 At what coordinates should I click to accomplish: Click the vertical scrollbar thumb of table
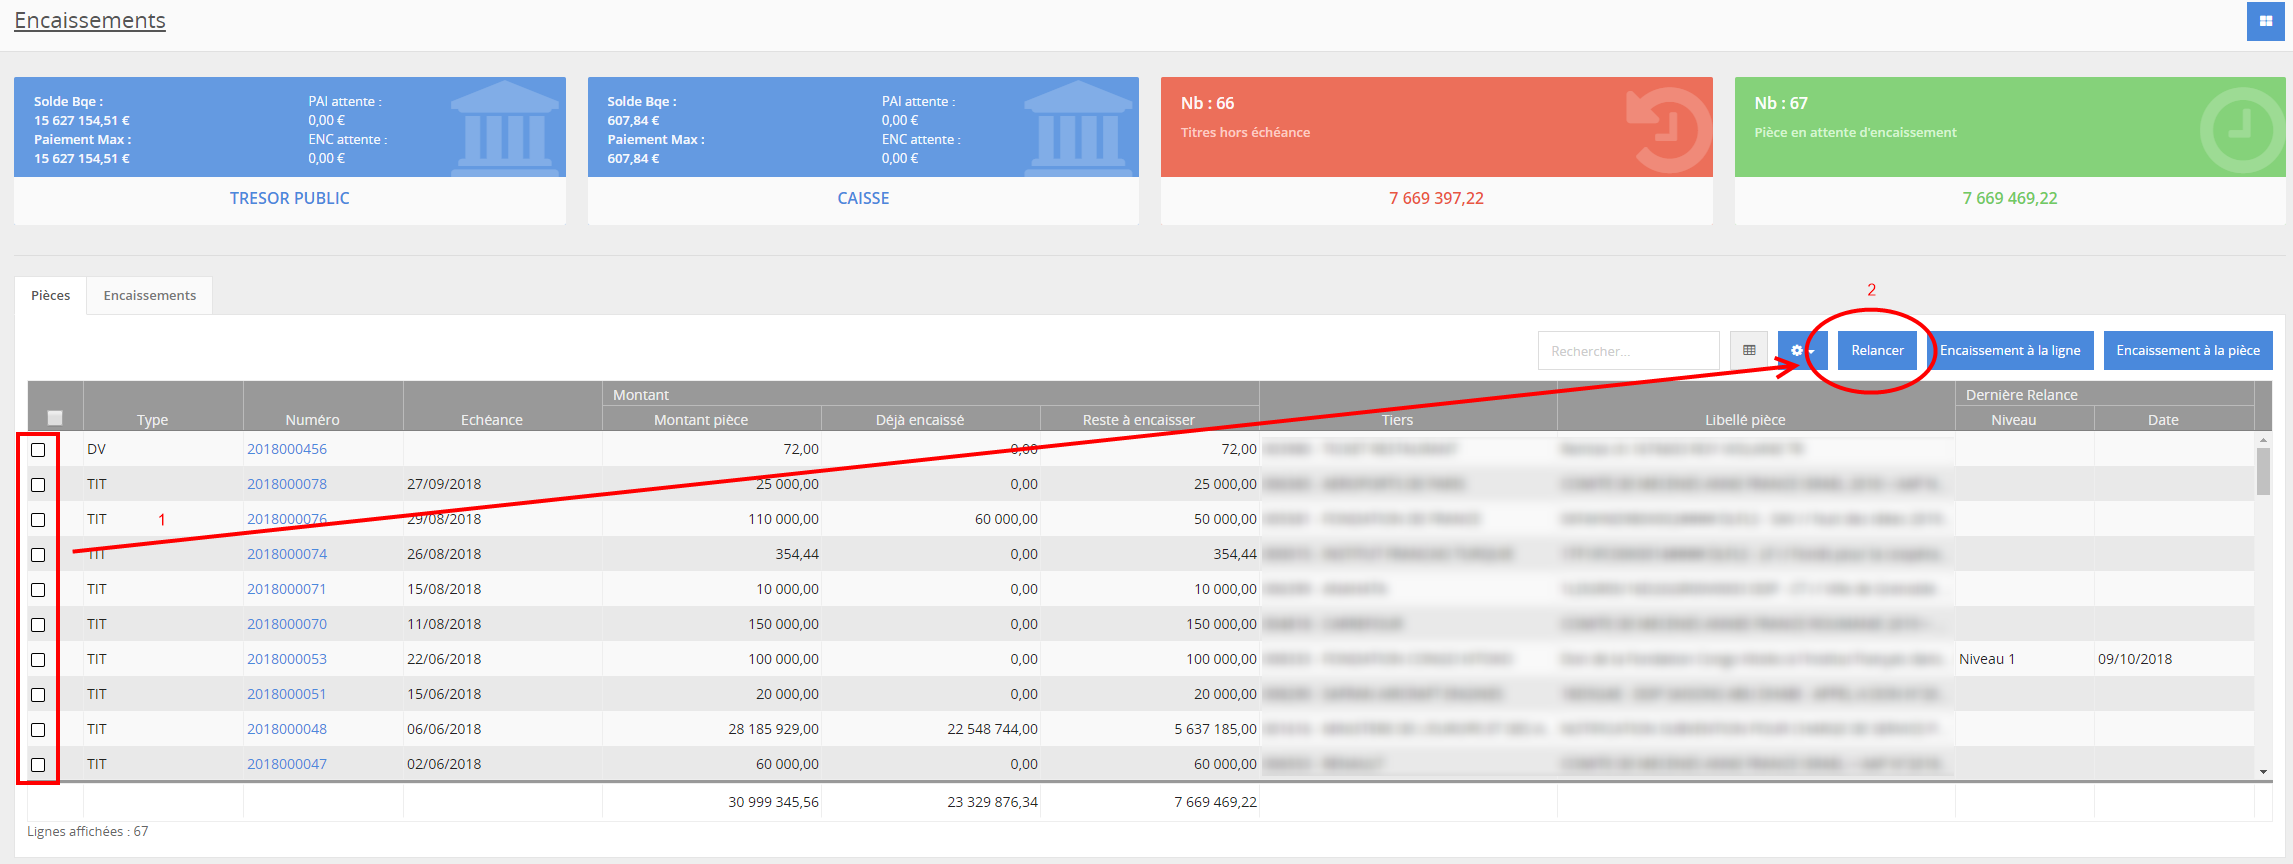coord(2263,470)
